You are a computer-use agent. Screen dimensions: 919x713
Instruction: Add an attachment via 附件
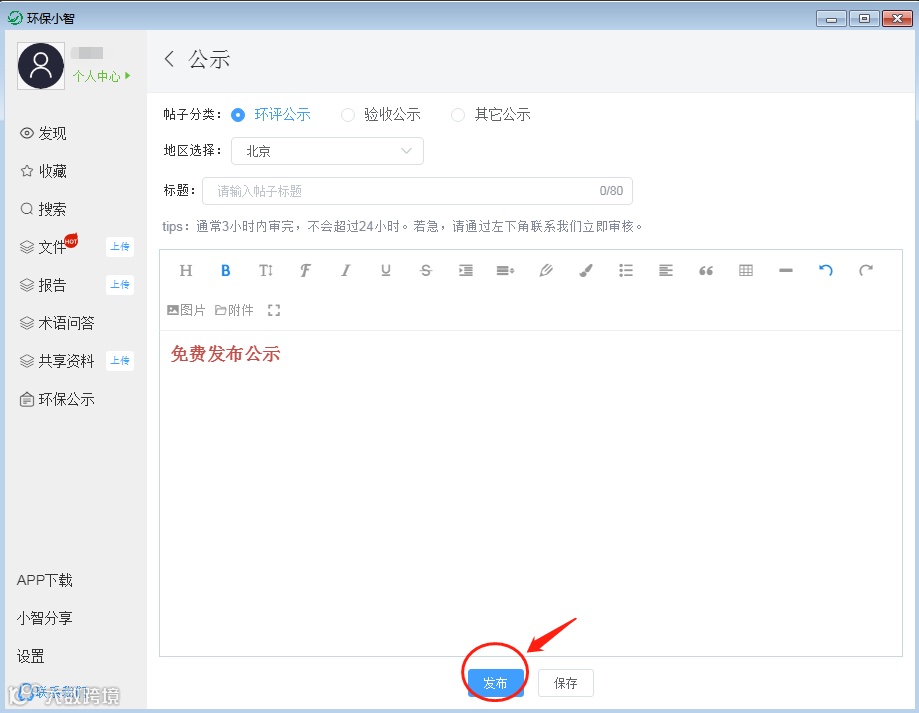tap(234, 310)
